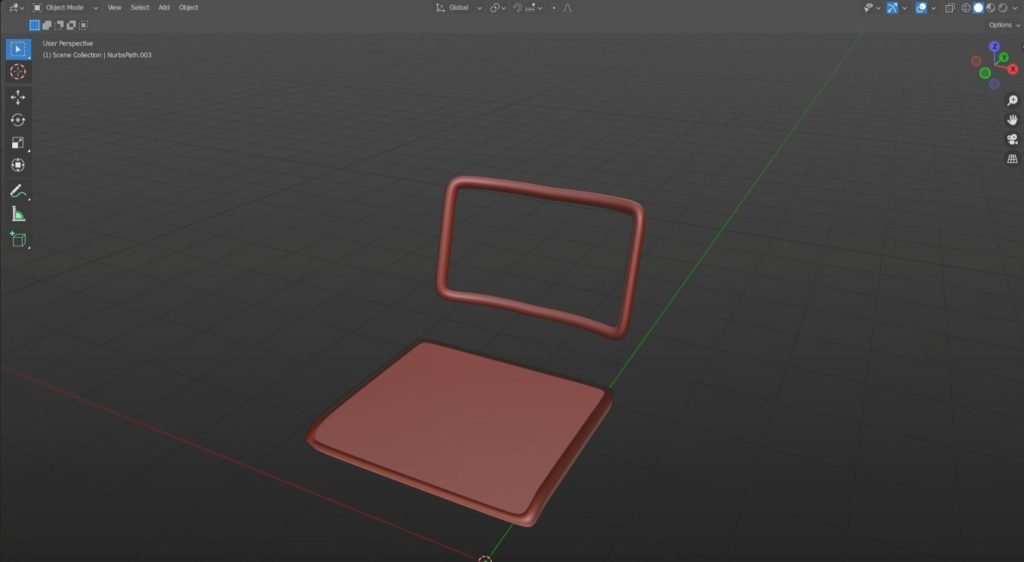1024x562 pixels.
Task: Open the Add menu
Action: 164,7
